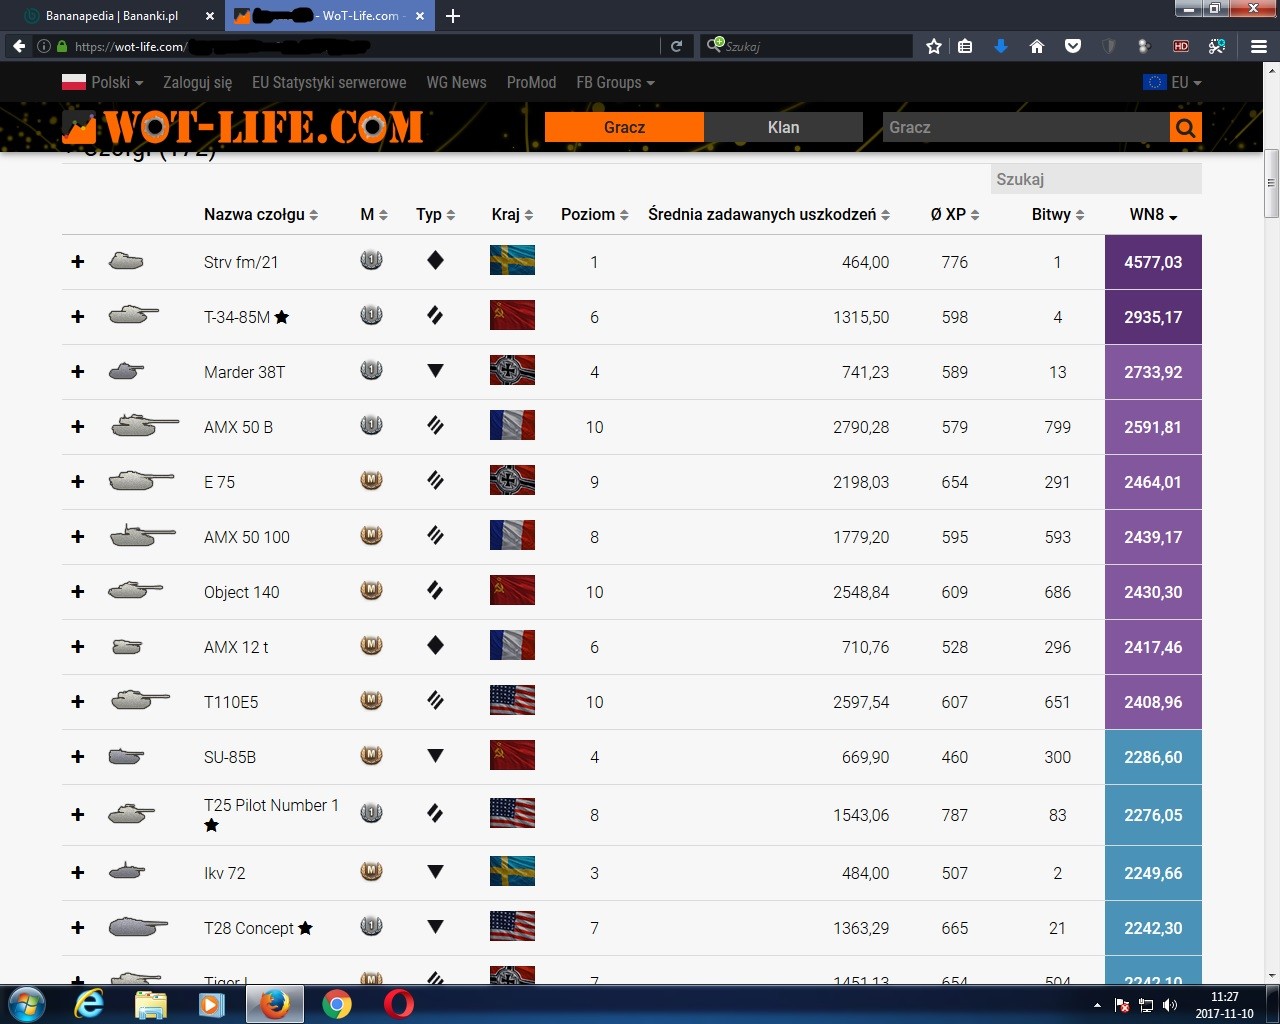
Task: Sort table by Nazwa czołgu column
Action: (261, 214)
